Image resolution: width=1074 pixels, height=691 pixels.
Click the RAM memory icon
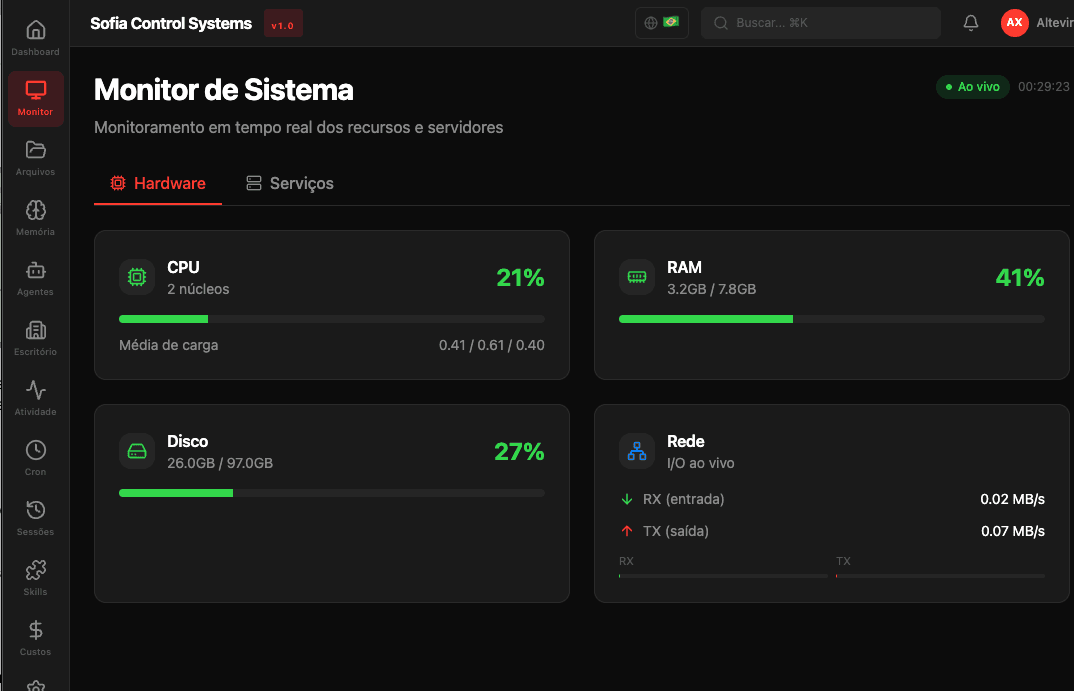click(x=637, y=277)
